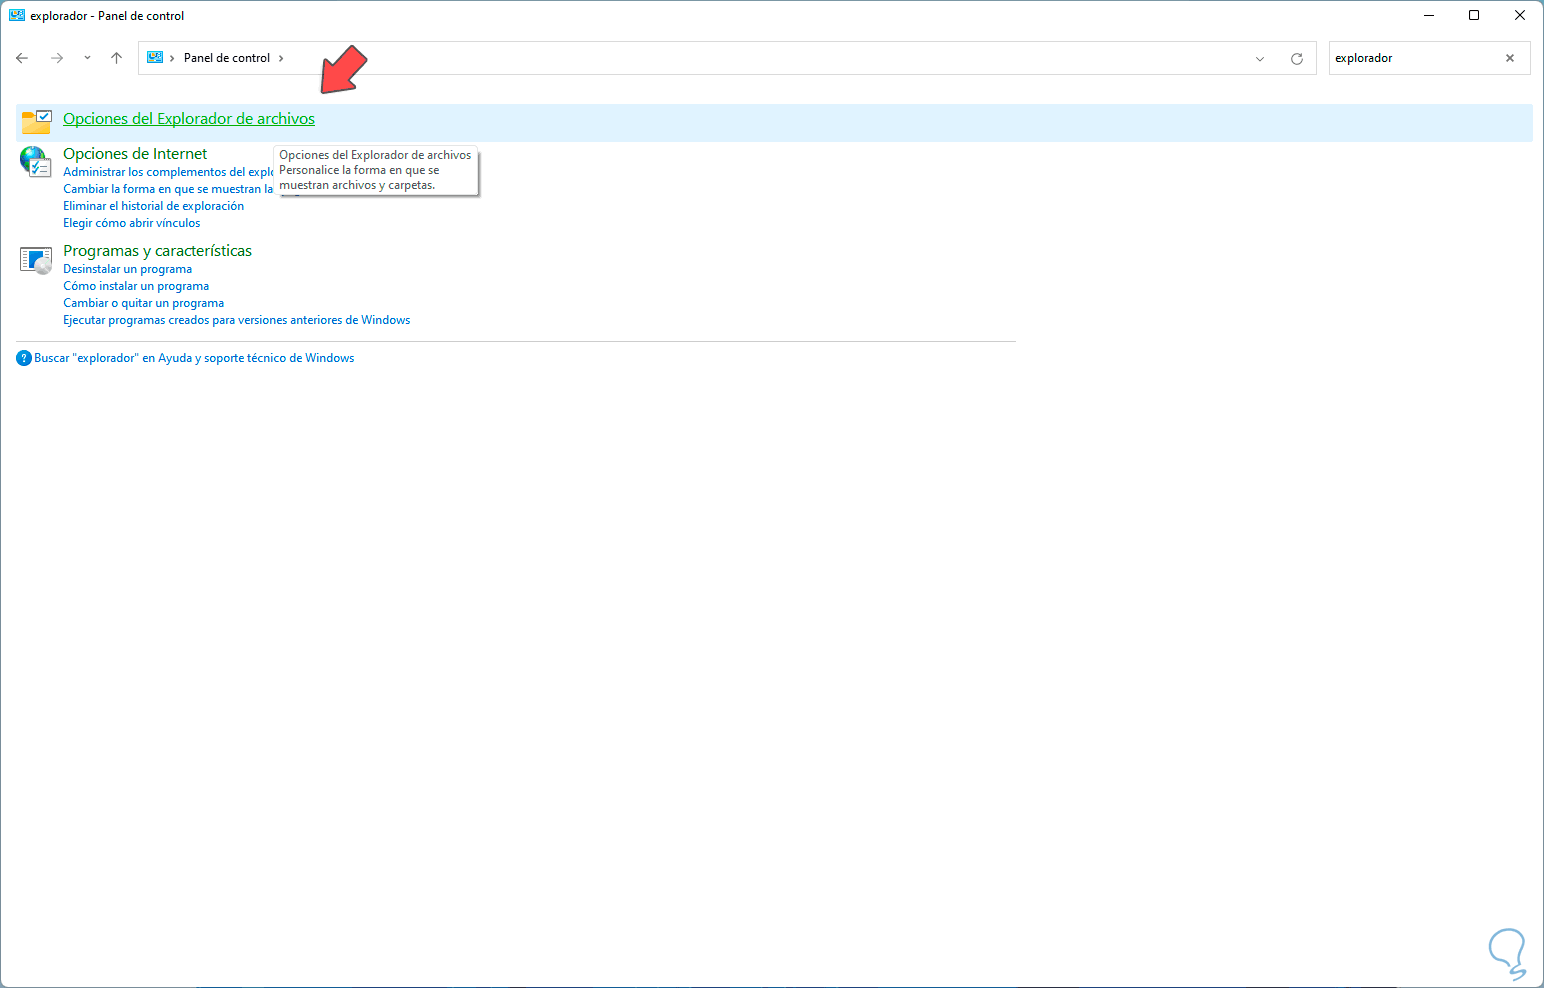Go up one level with the up arrow

pyautogui.click(x=116, y=58)
